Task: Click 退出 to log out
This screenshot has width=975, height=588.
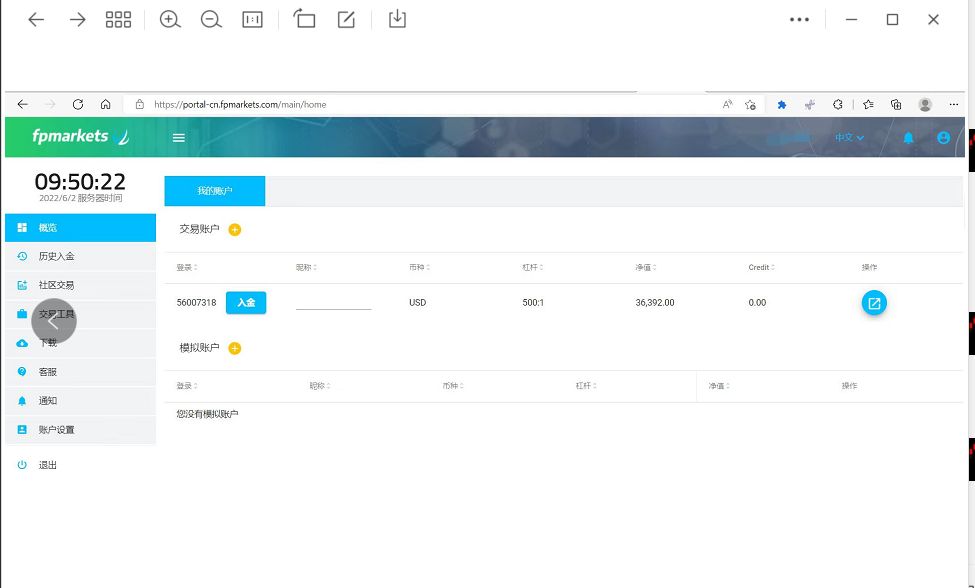Action: 48,465
